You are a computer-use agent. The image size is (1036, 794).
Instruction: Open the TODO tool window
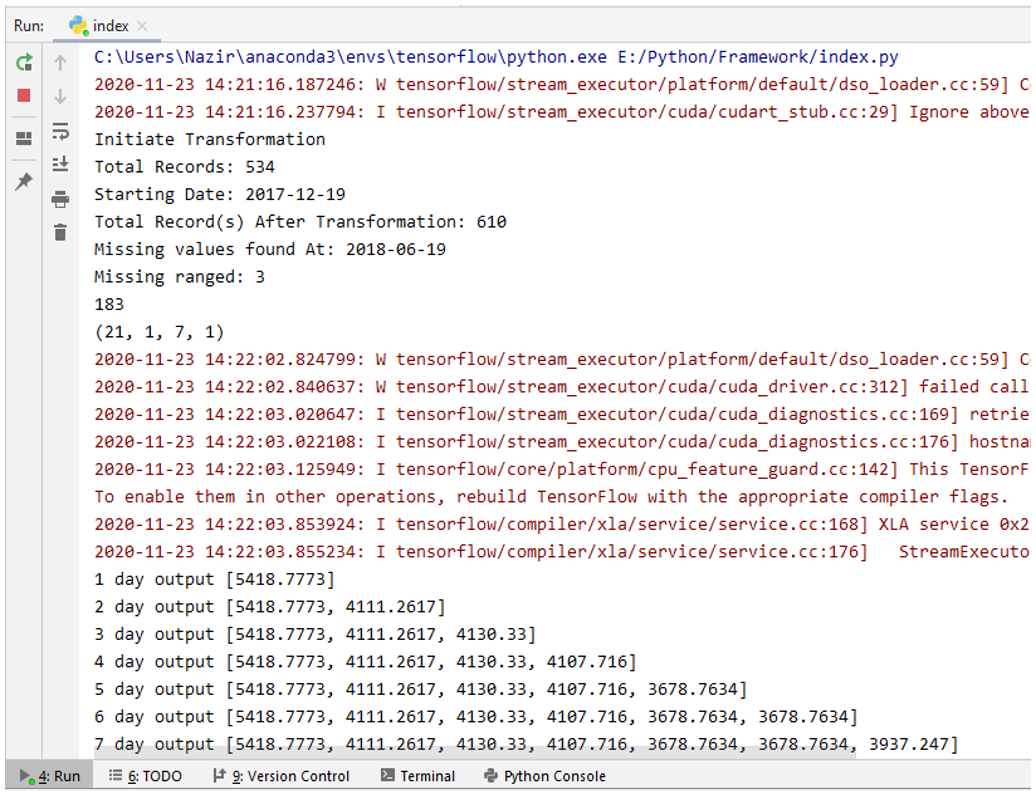(x=146, y=776)
